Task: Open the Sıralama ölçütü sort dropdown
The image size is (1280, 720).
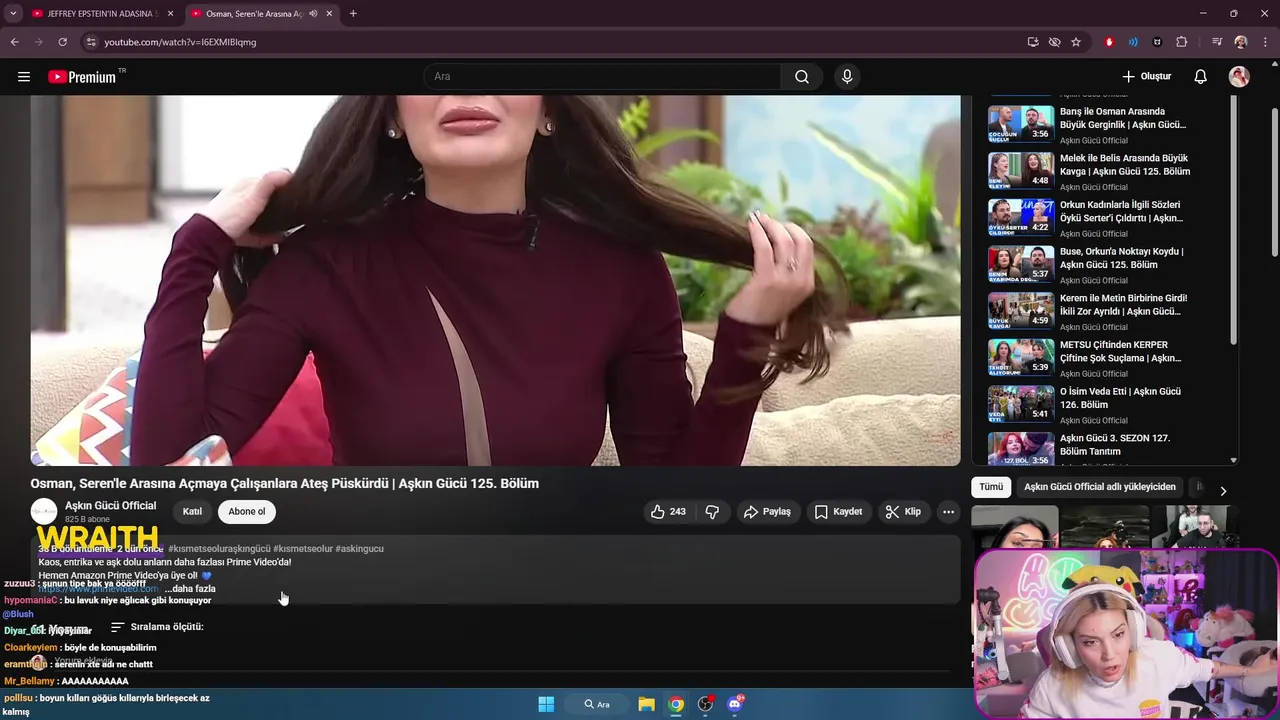Action: point(157,627)
